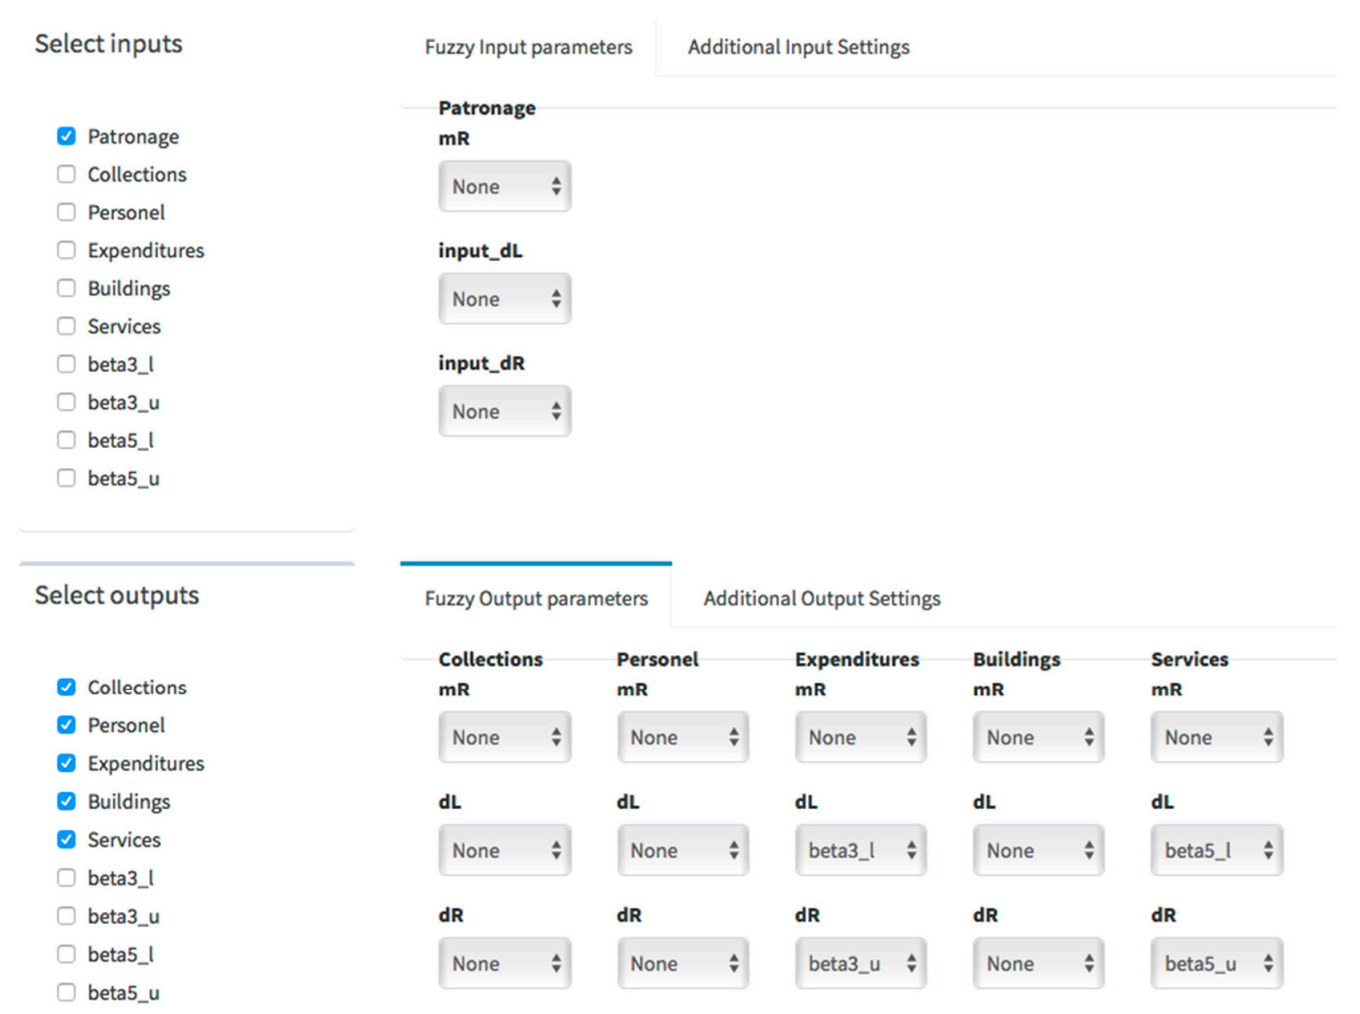Expand the Collections mR dropdown
The width and height of the screenshot is (1360, 1014).
504,737
